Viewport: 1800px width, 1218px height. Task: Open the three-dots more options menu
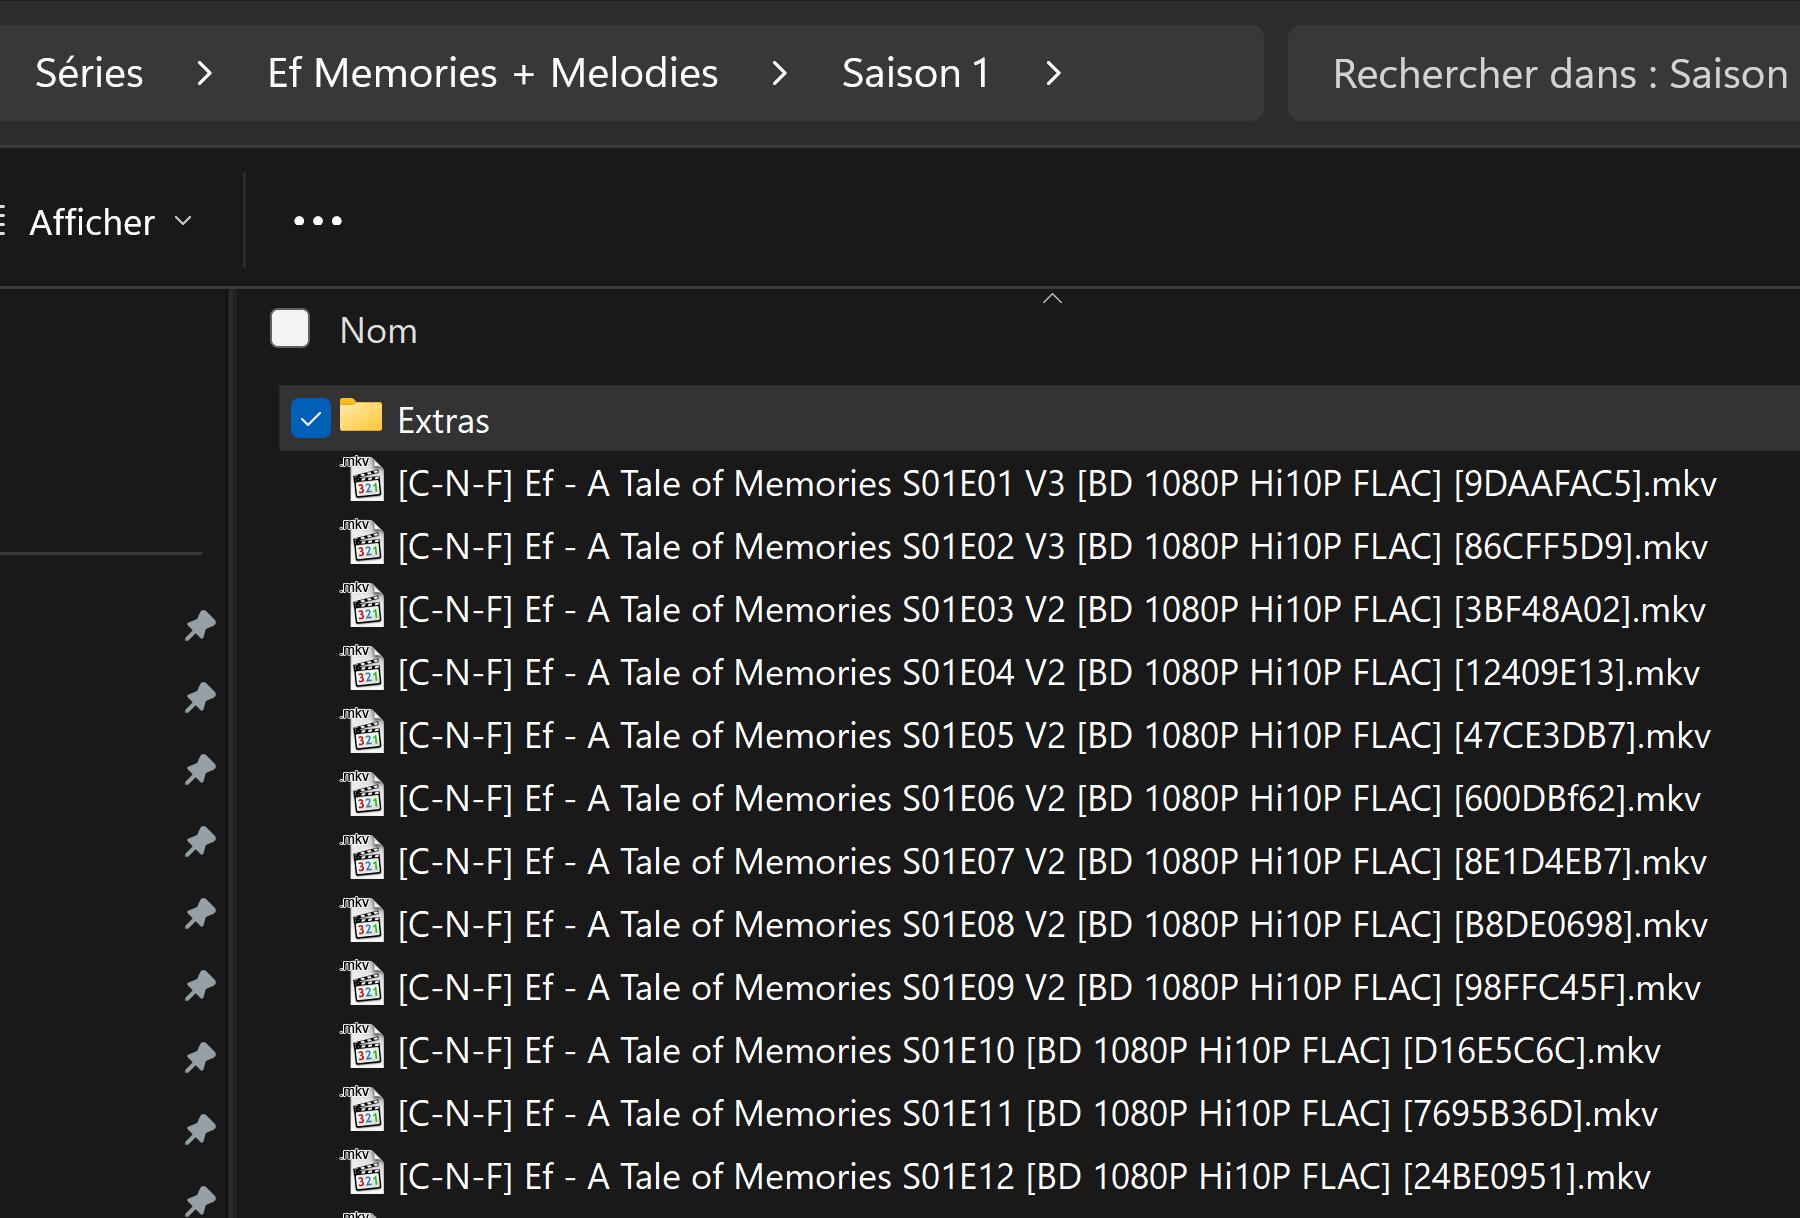[318, 221]
